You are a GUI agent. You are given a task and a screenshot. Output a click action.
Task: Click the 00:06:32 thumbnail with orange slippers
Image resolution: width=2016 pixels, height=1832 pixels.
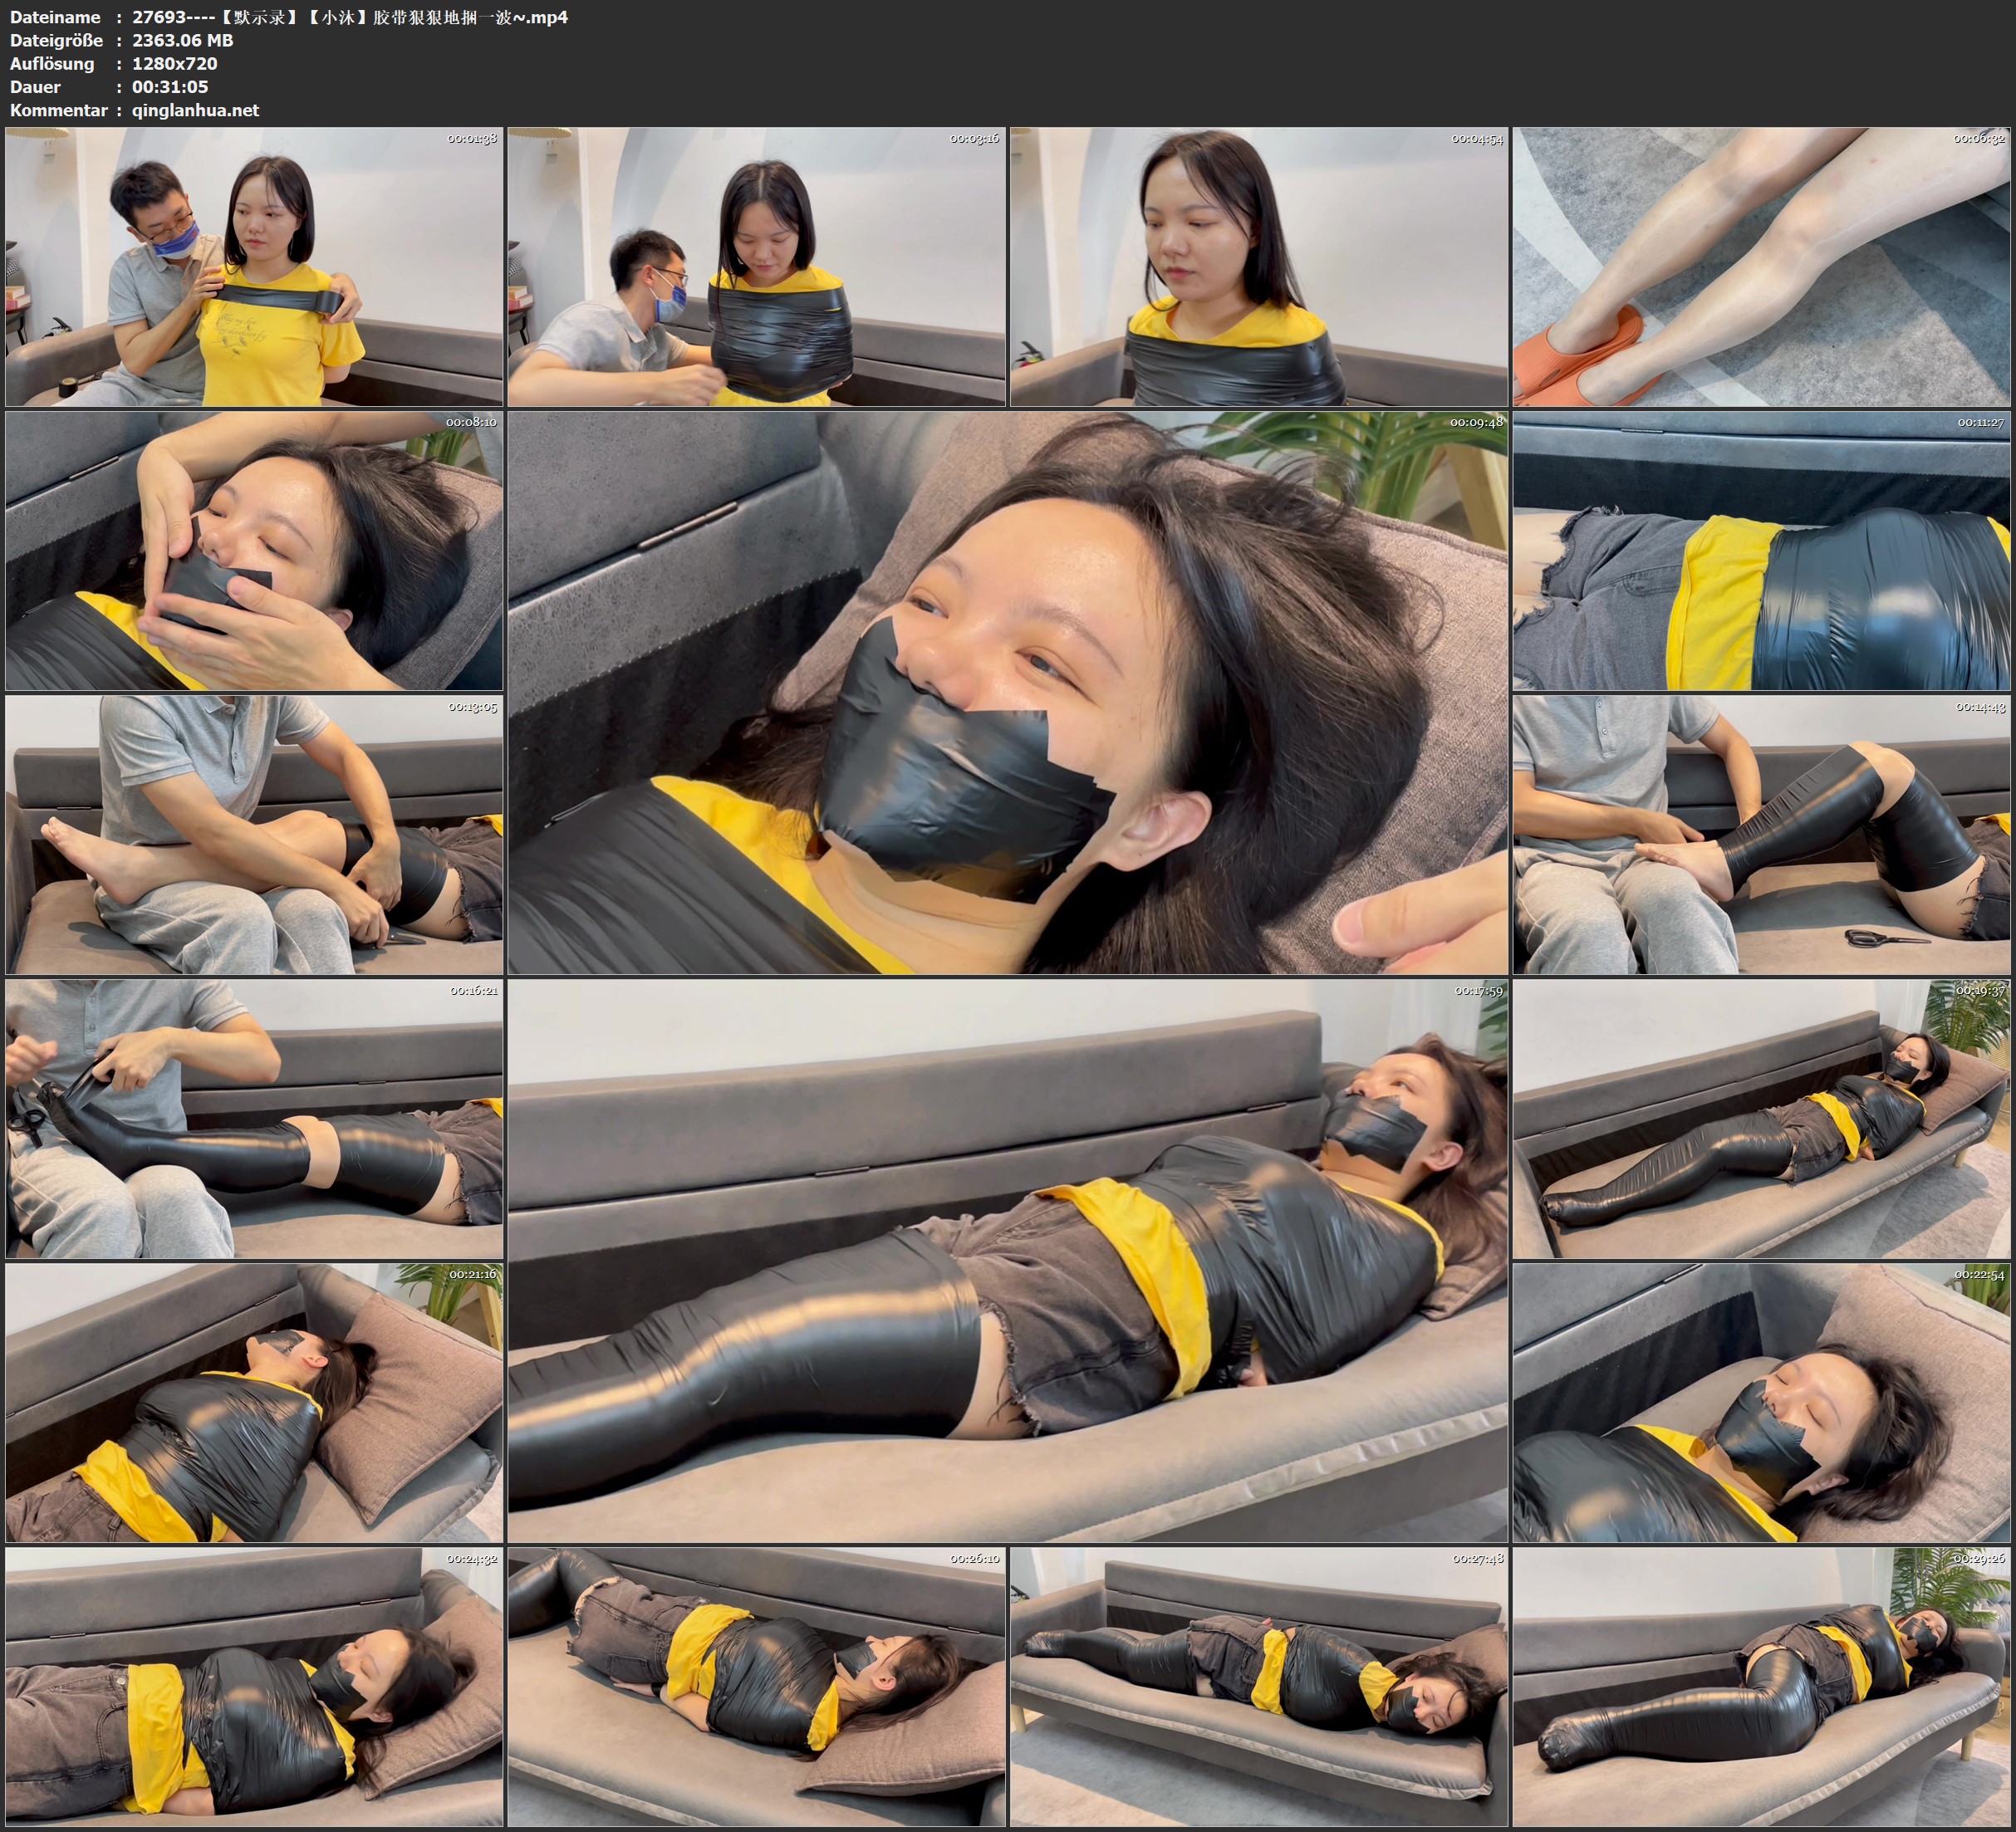(1761, 267)
